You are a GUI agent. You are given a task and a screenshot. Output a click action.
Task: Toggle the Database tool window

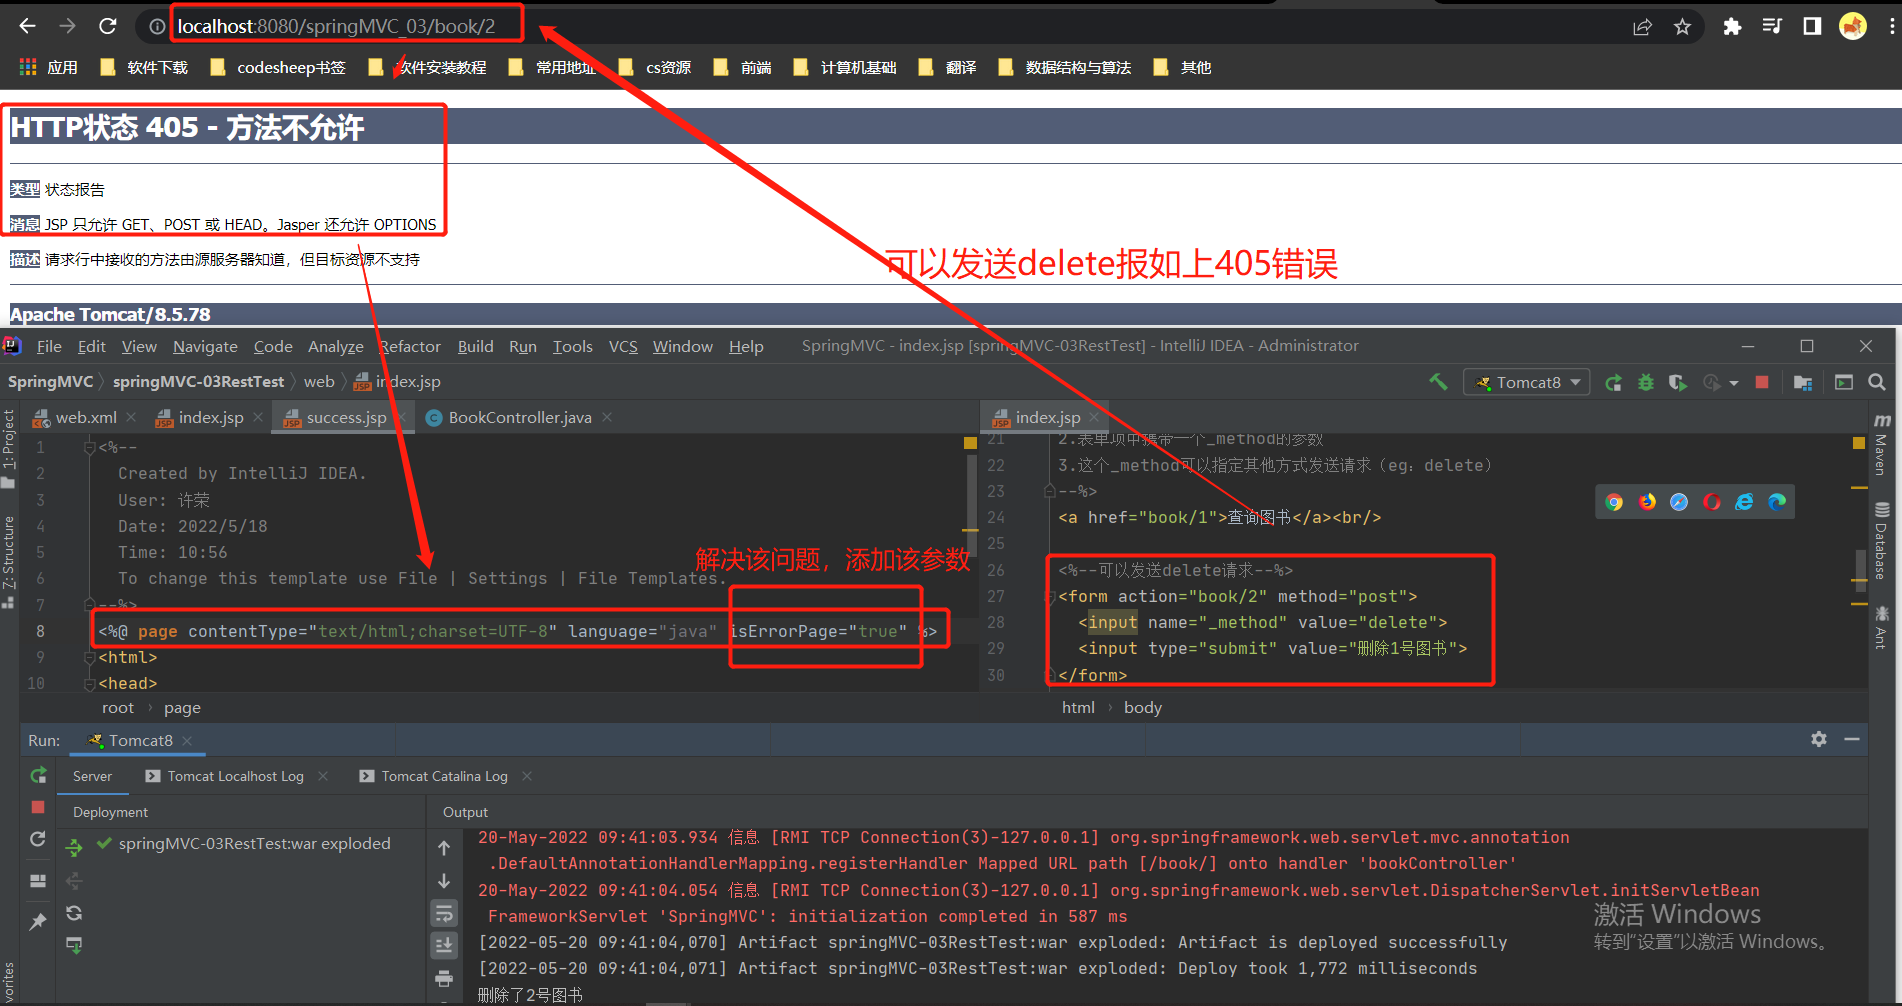[x=1881, y=541]
